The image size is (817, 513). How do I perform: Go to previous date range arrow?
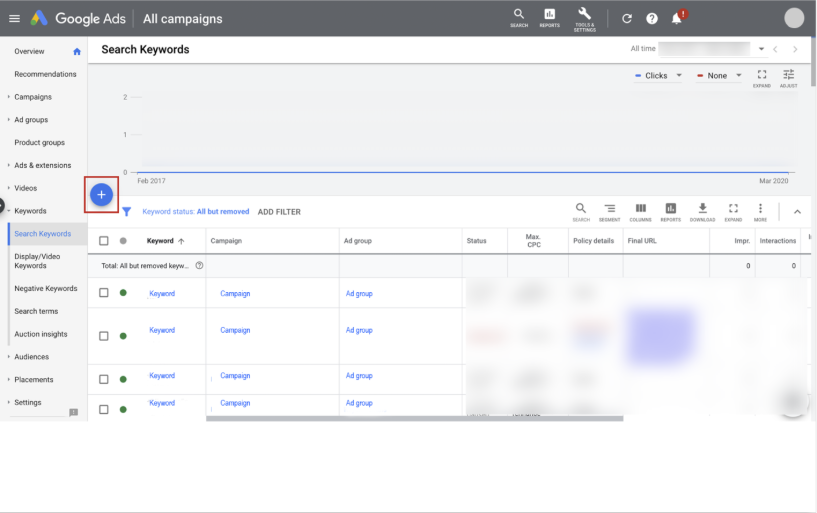point(776,49)
